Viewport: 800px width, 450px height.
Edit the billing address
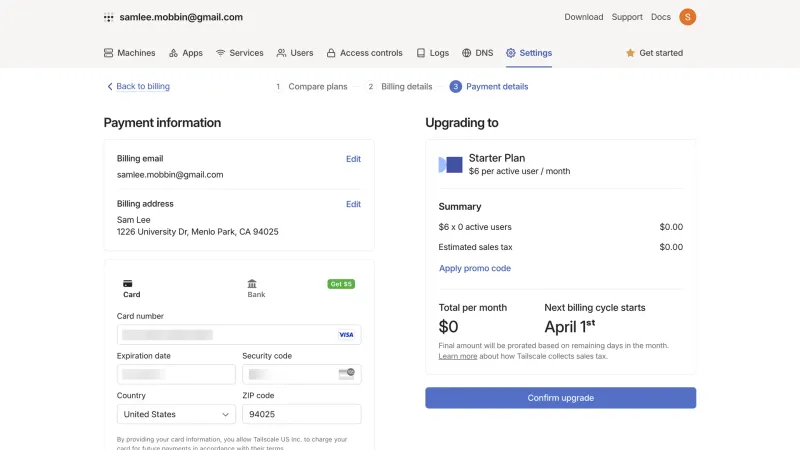[353, 204]
